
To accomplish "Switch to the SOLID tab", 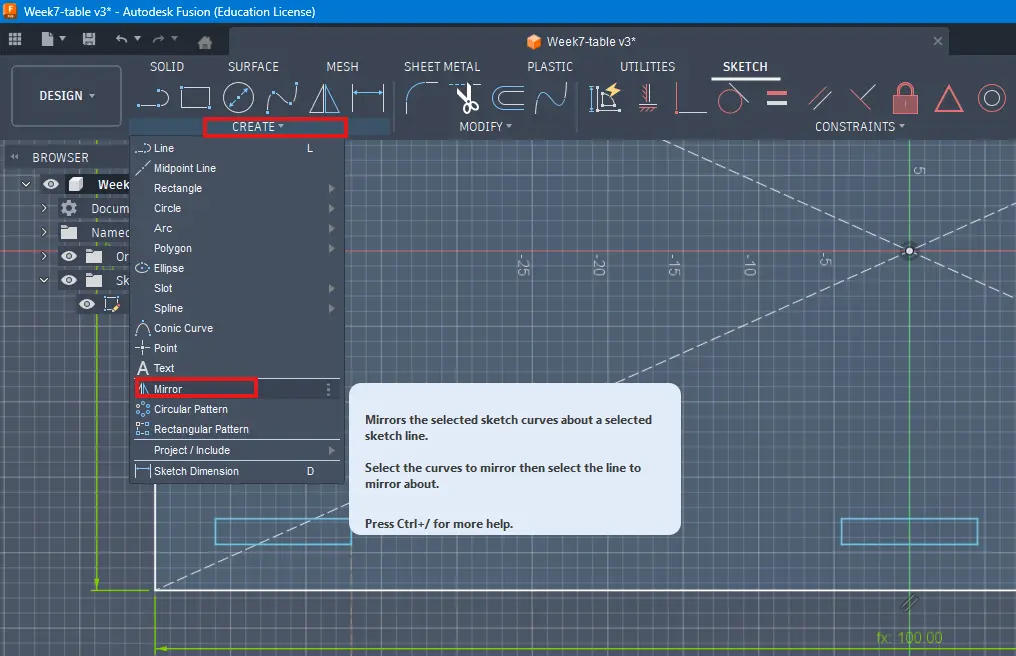I will pyautogui.click(x=167, y=67).
